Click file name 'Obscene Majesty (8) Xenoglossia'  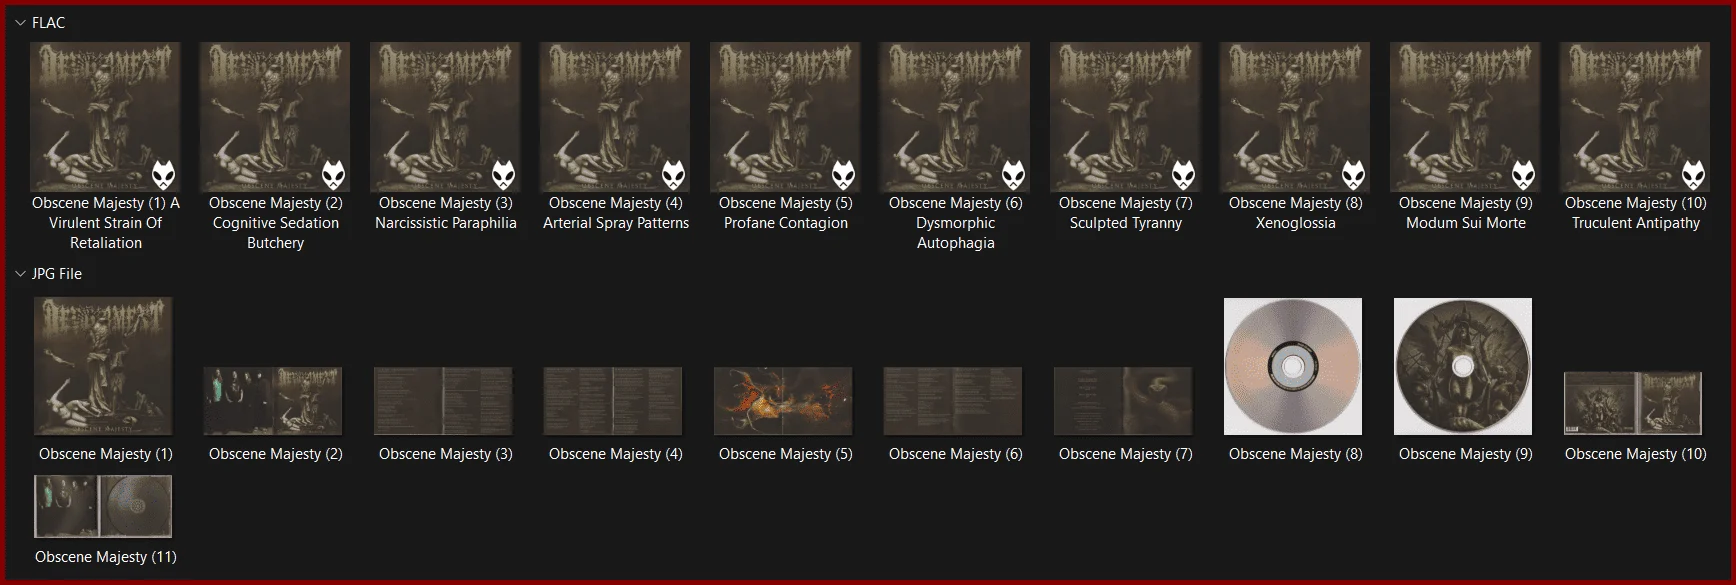click(1296, 213)
